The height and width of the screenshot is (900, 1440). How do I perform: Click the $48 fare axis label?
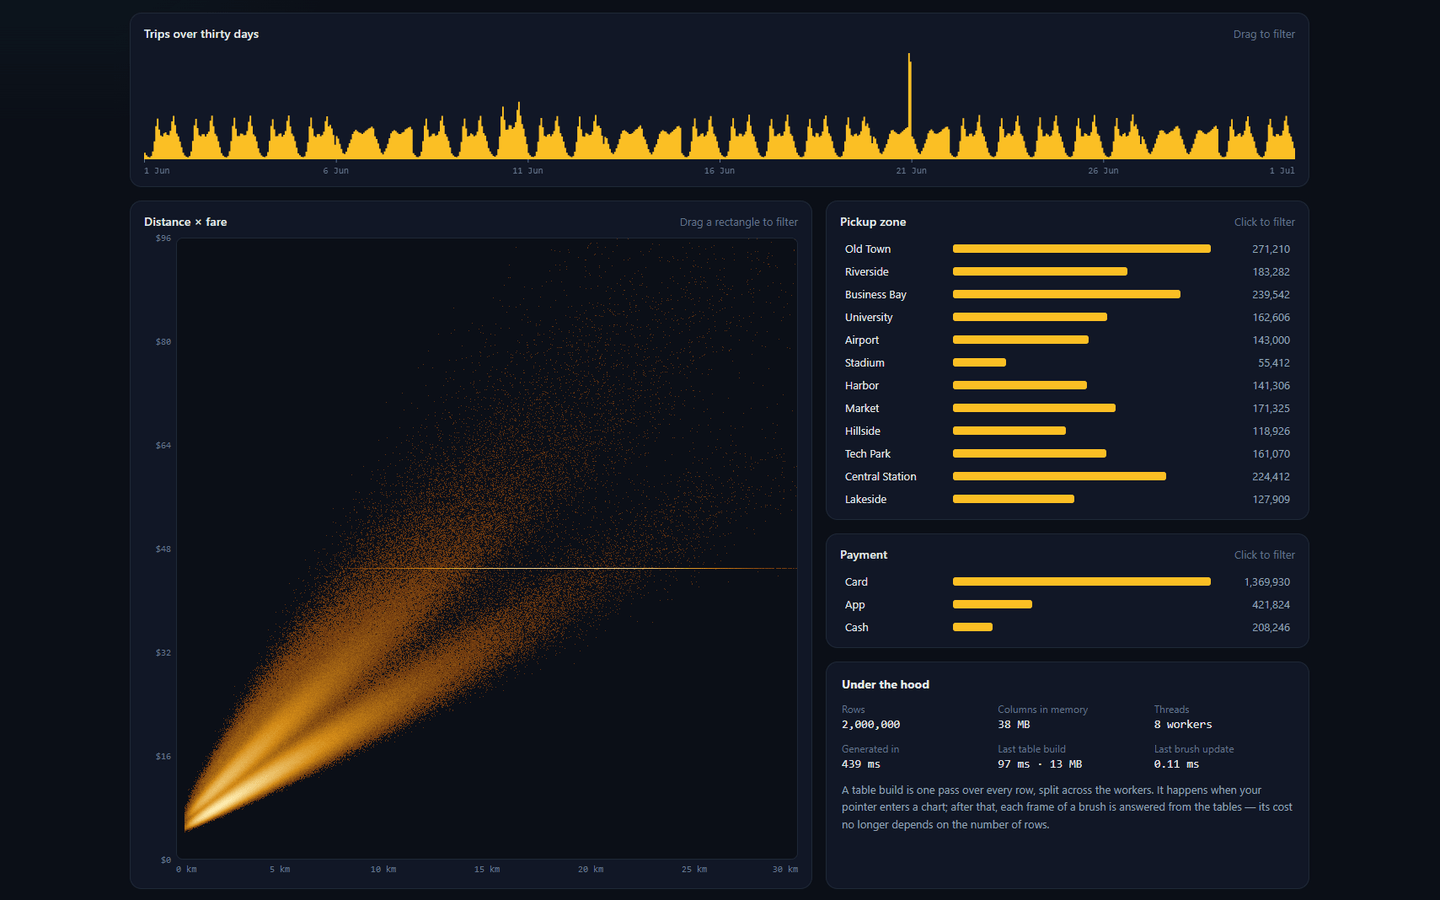point(163,549)
